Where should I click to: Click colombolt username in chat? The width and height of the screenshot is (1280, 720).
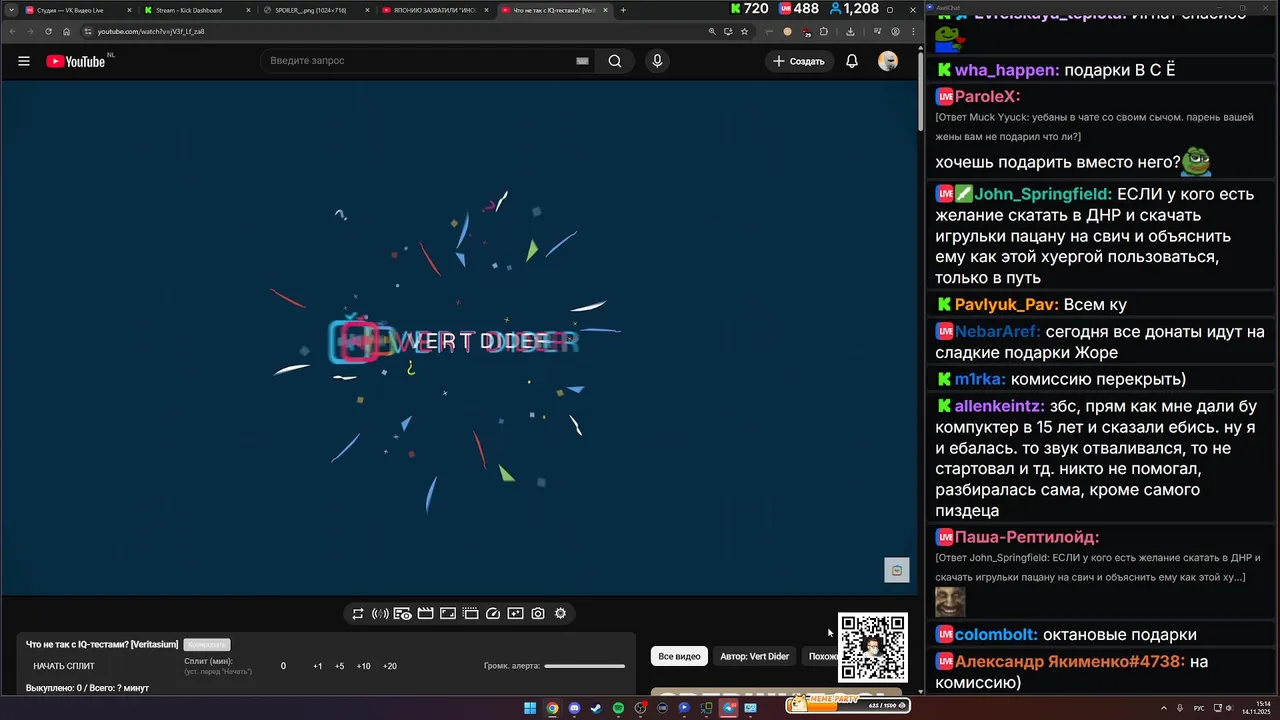click(997, 635)
